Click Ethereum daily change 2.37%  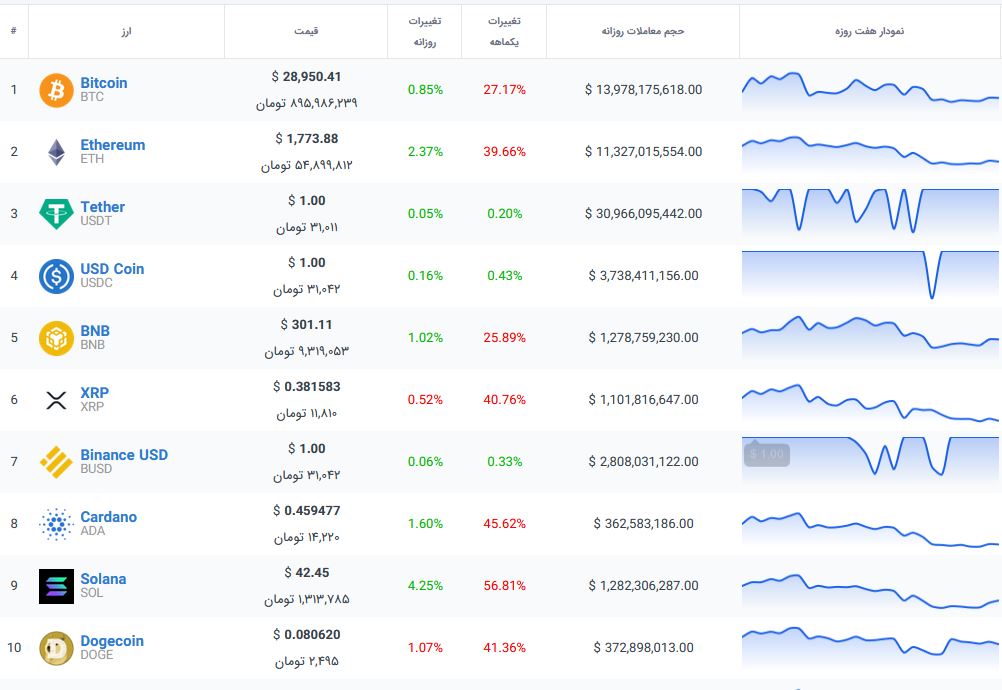[x=425, y=151]
